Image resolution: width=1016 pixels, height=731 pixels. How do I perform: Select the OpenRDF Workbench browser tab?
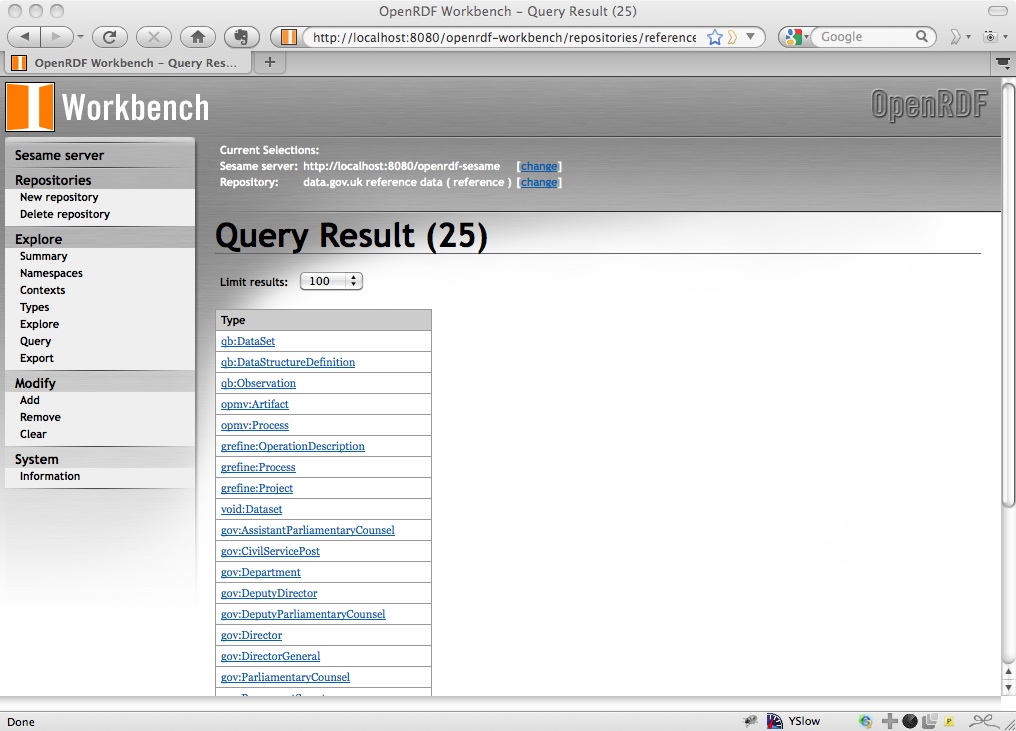128,63
